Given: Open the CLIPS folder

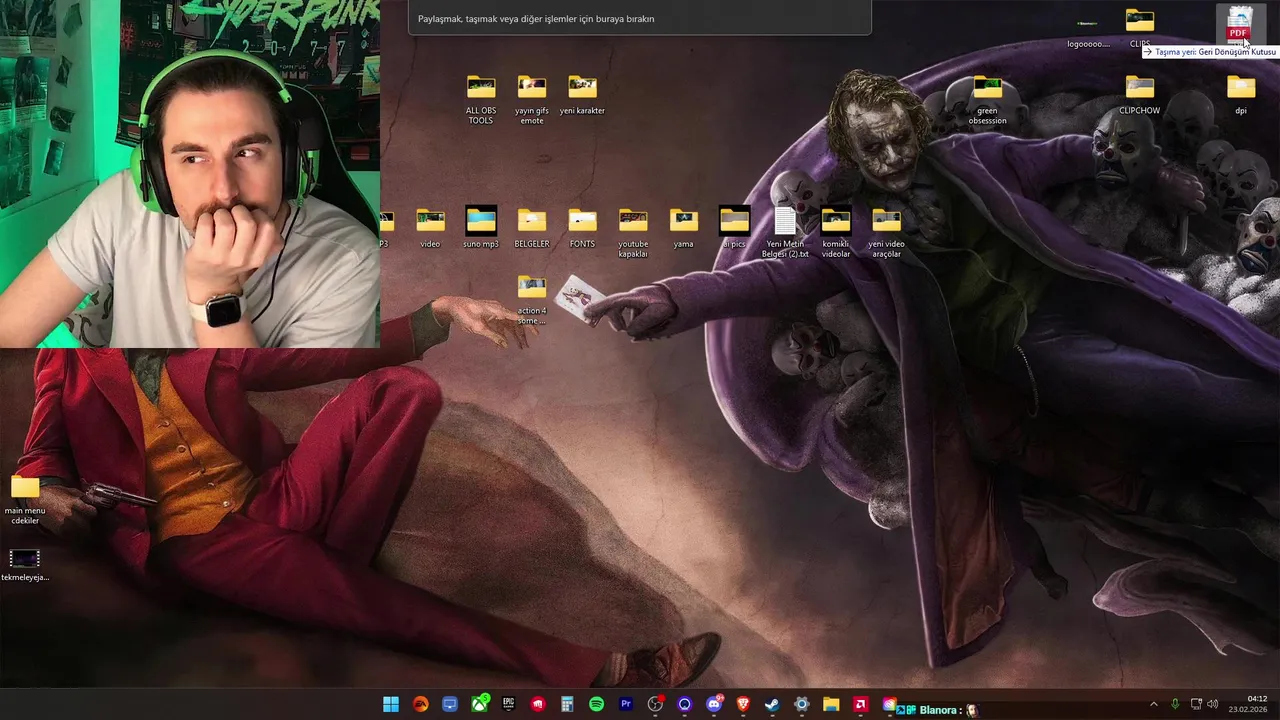Looking at the screenshot, I should (1139, 28).
